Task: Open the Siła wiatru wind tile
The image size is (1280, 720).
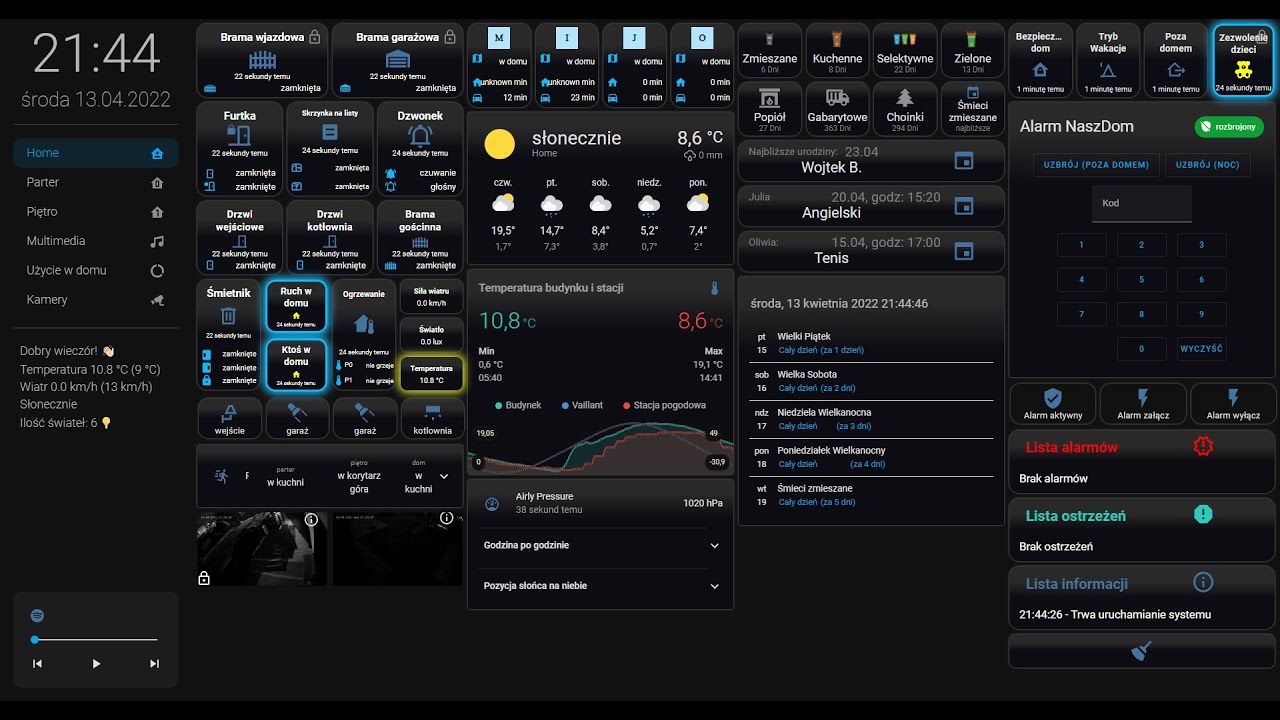Action: [x=431, y=296]
